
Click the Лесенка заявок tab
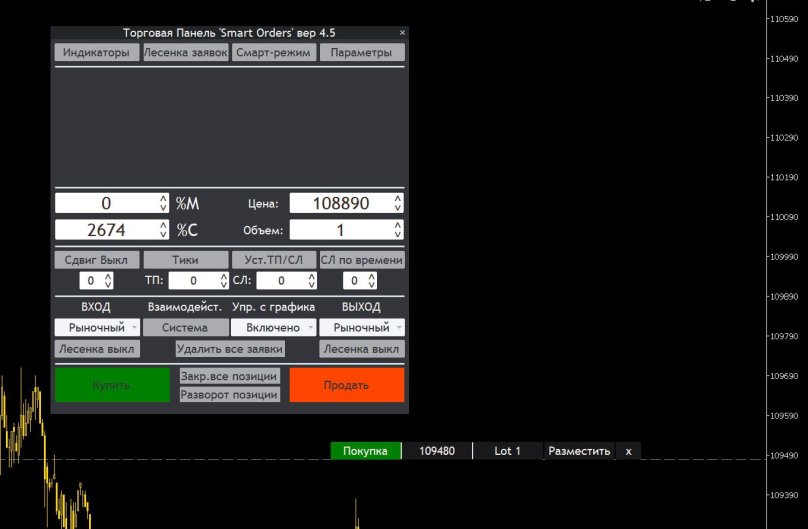[185, 53]
